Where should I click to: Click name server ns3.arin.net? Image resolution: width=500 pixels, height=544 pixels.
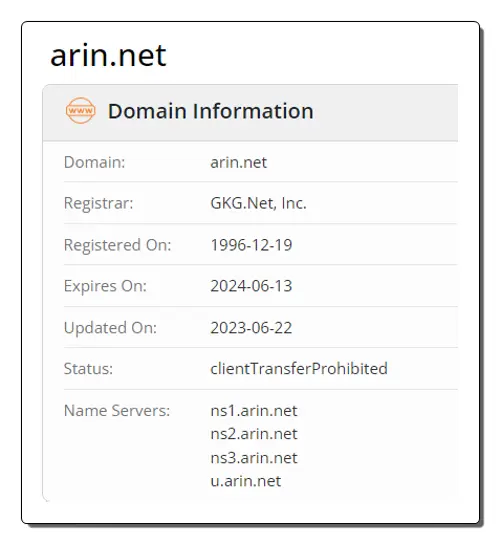(254, 458)
